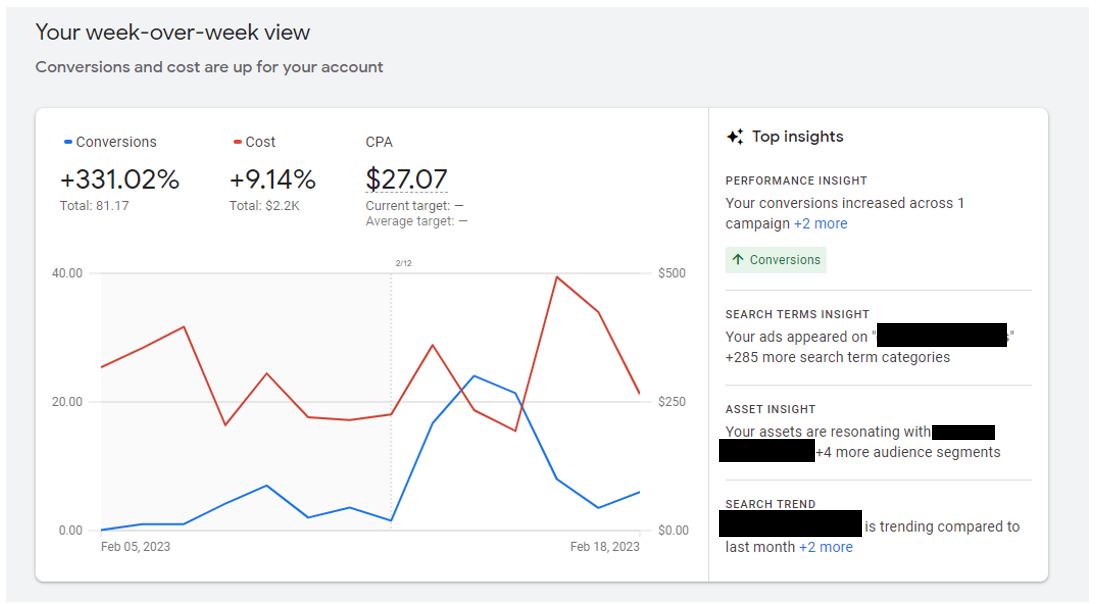1096x604 pixels.
Task: Click the Feb 05, 2023 axis date
Action: [136, 547]
